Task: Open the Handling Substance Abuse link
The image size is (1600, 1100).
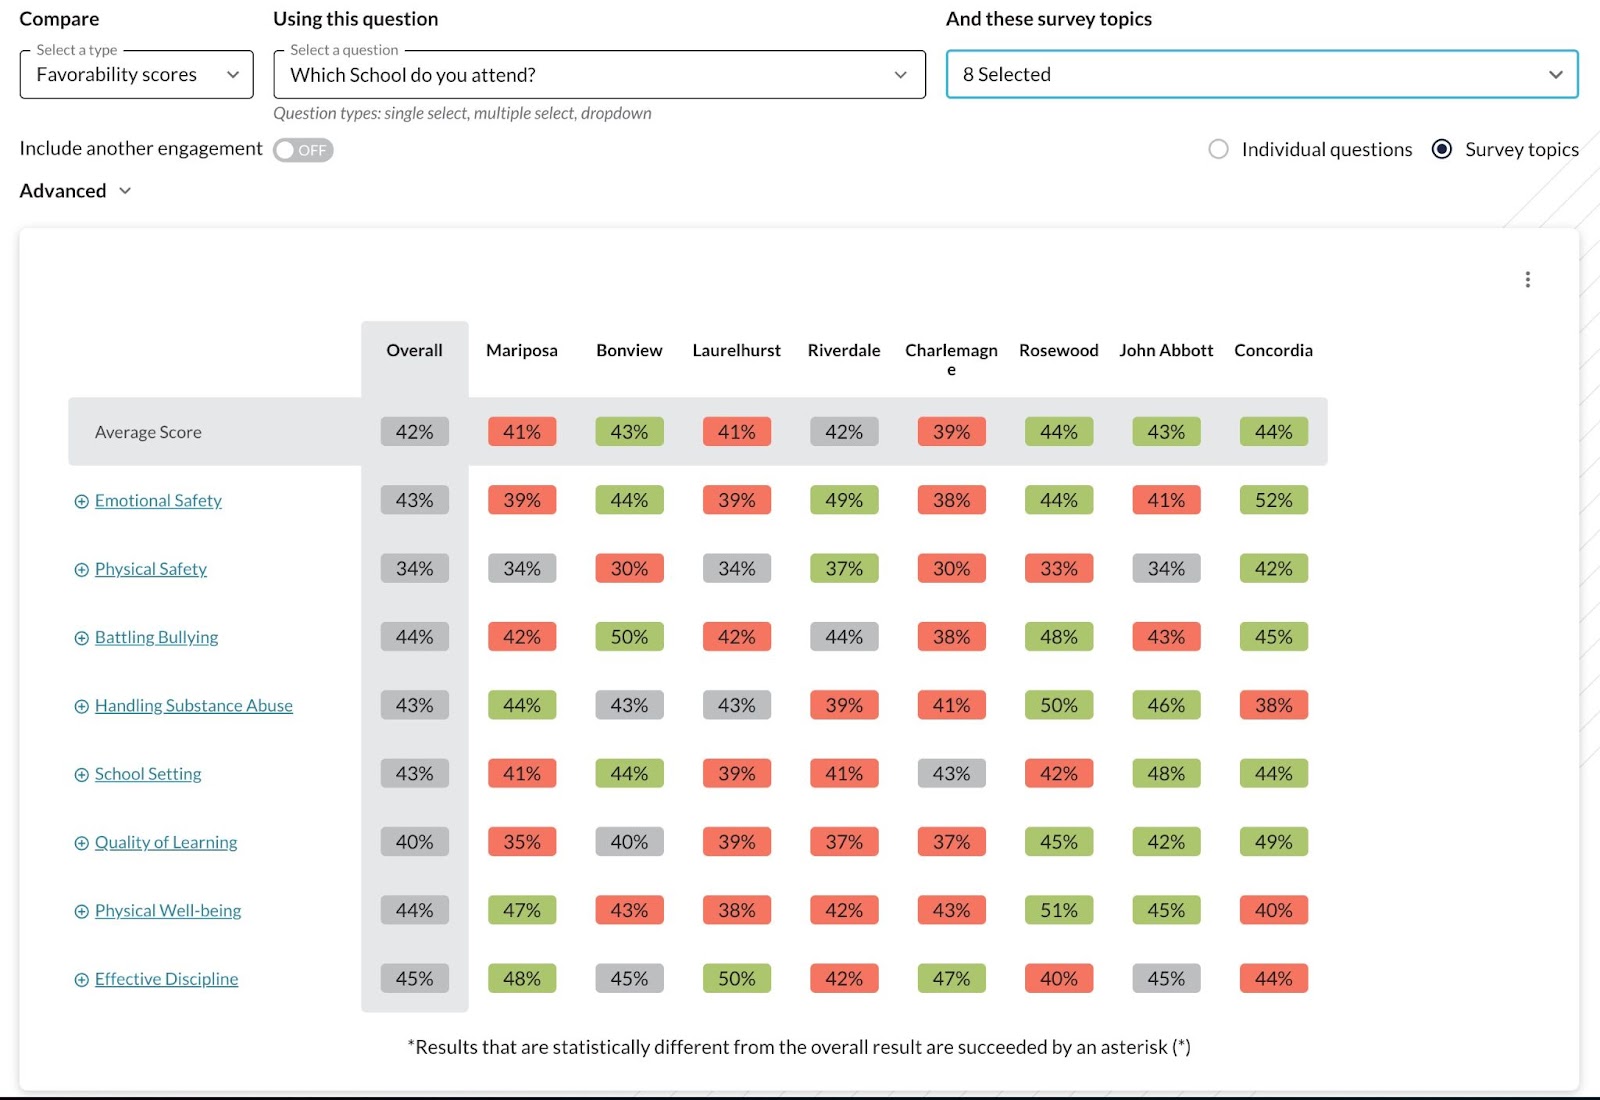Action: coord(194,706)
